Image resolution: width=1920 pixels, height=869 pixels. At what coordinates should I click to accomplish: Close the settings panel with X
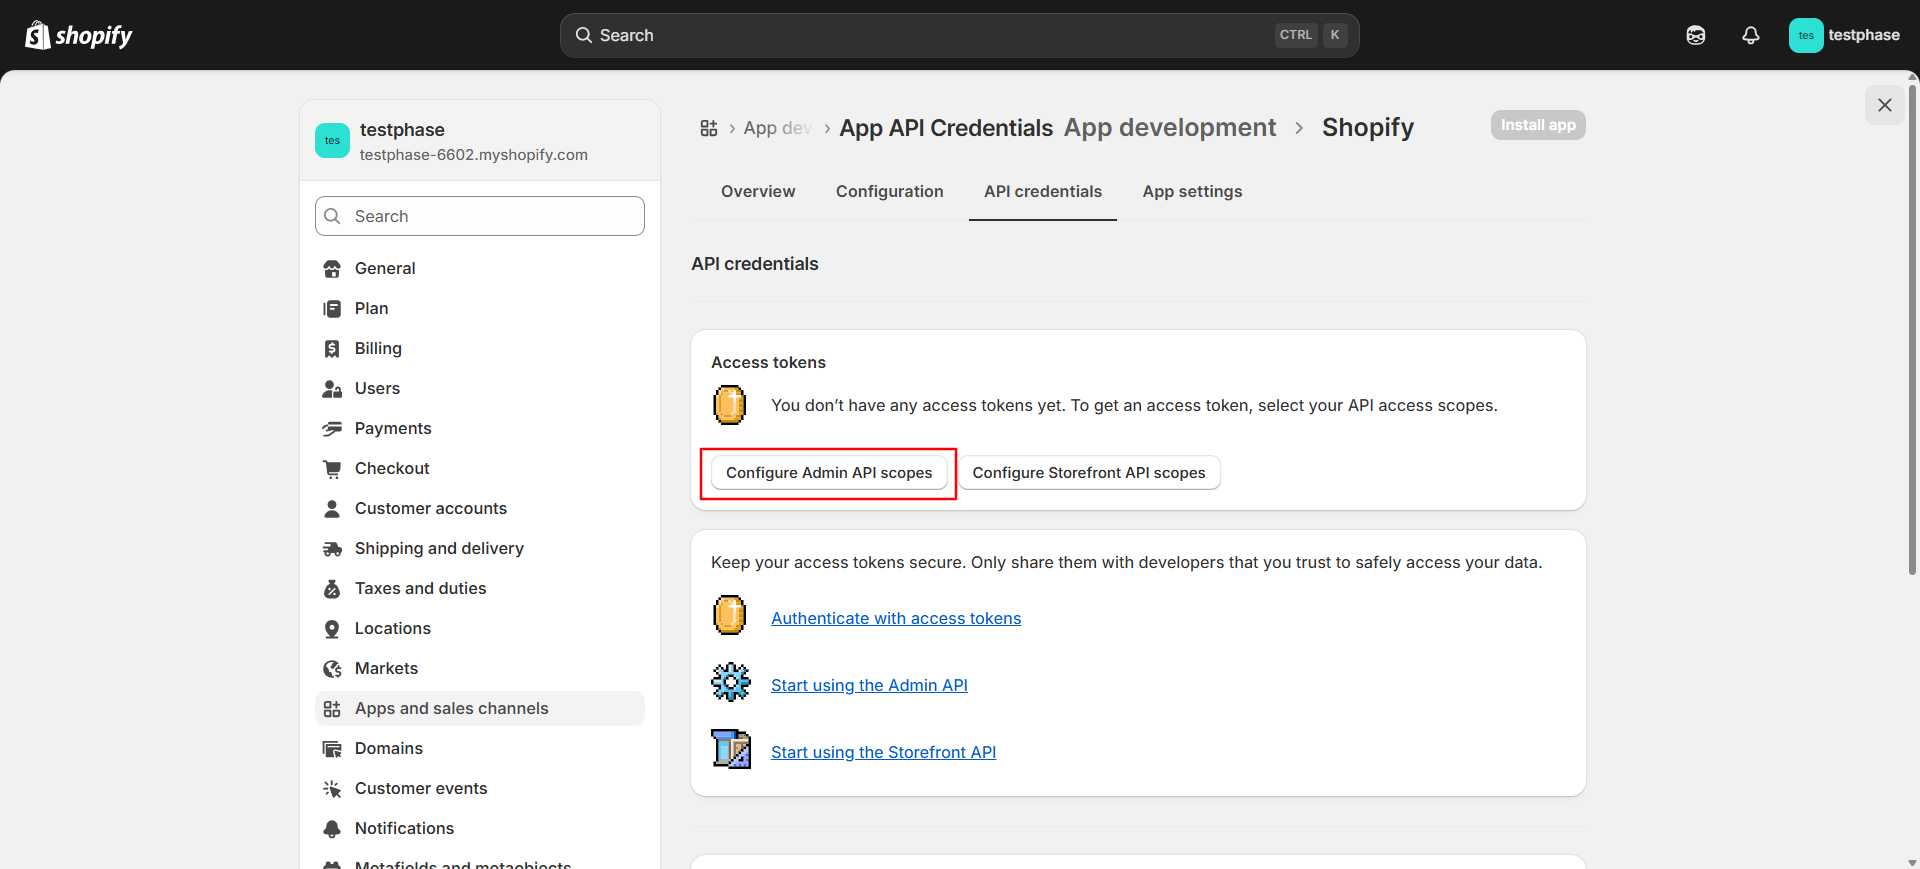point(1885,105)
